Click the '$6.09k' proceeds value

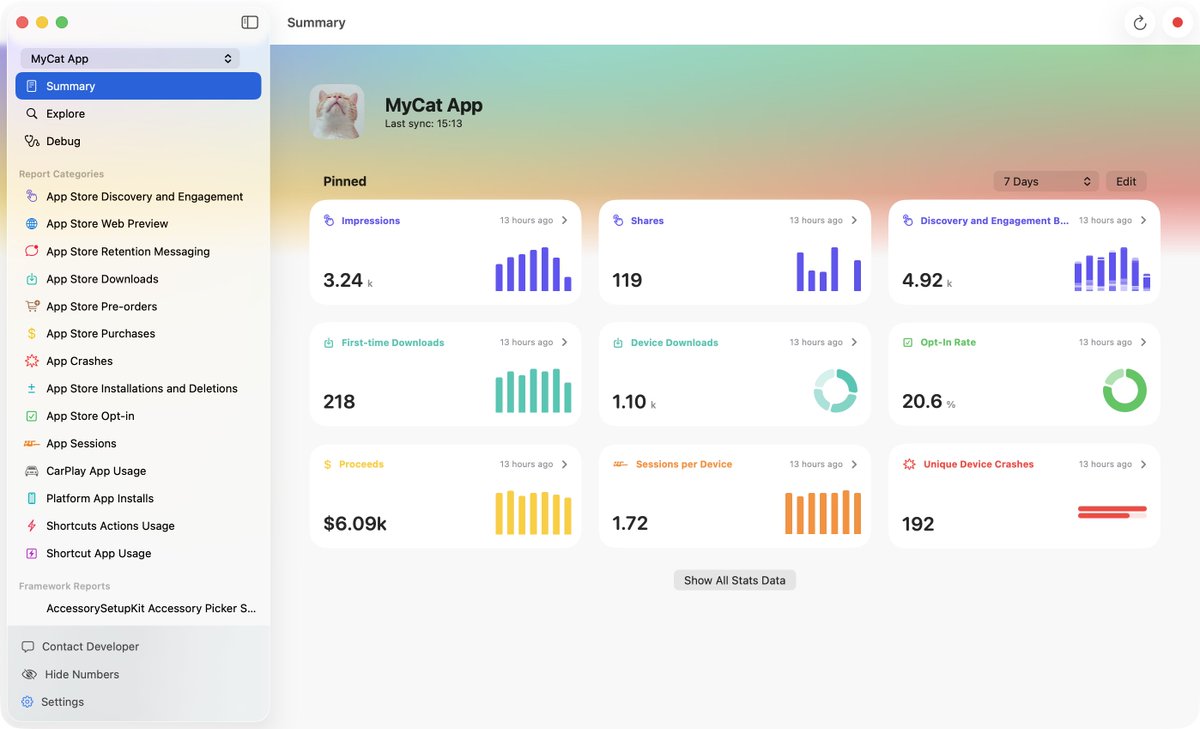click(355, 523)
